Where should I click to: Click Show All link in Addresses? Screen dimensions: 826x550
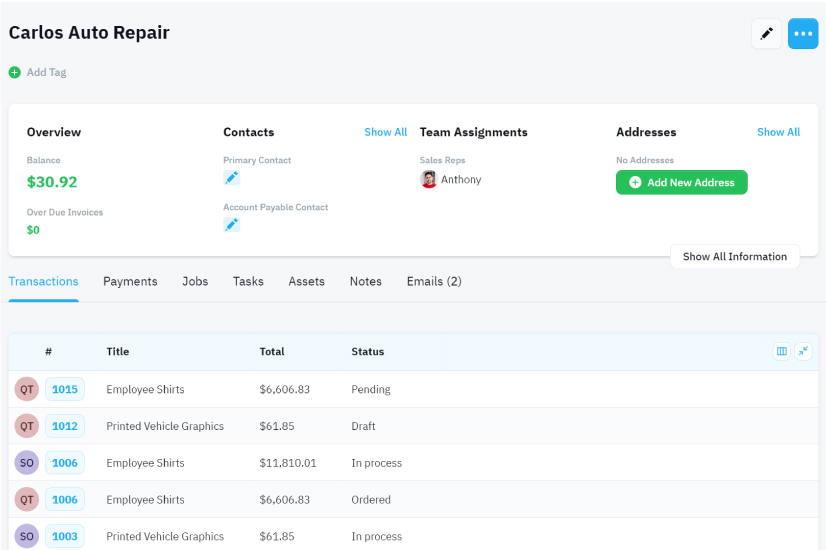pyautogui.click(x=779, y=132)
